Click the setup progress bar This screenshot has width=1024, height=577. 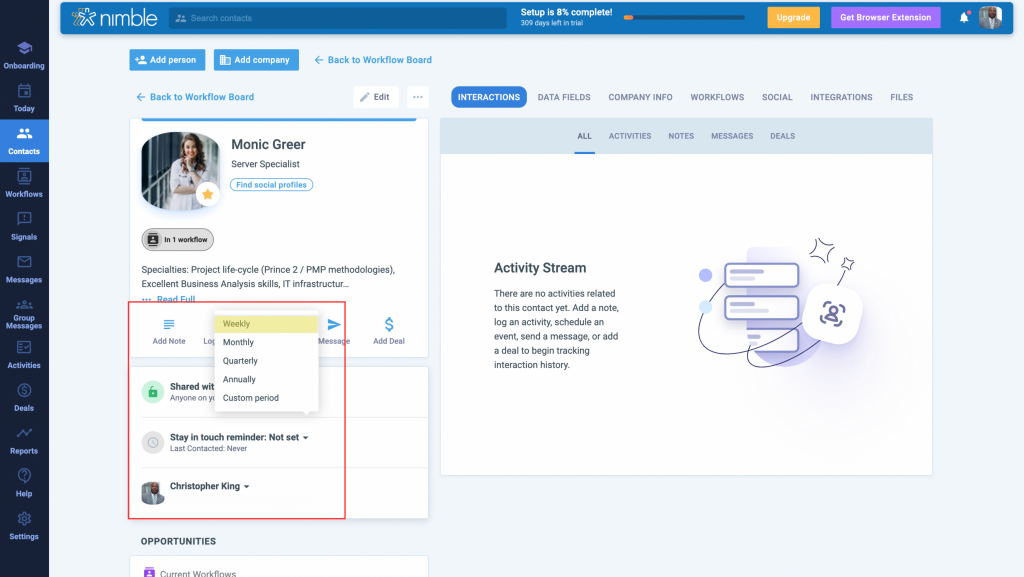[x=684, y=17]
